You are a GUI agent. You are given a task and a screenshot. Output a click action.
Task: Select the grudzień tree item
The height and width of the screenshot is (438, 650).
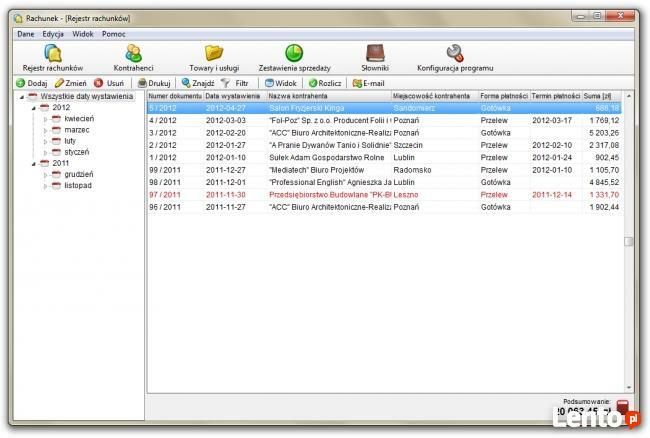click(x=79, y=174)
